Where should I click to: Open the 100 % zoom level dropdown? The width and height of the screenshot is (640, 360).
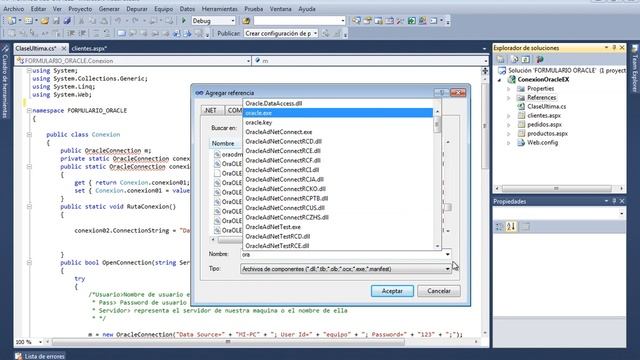[40, 342]
